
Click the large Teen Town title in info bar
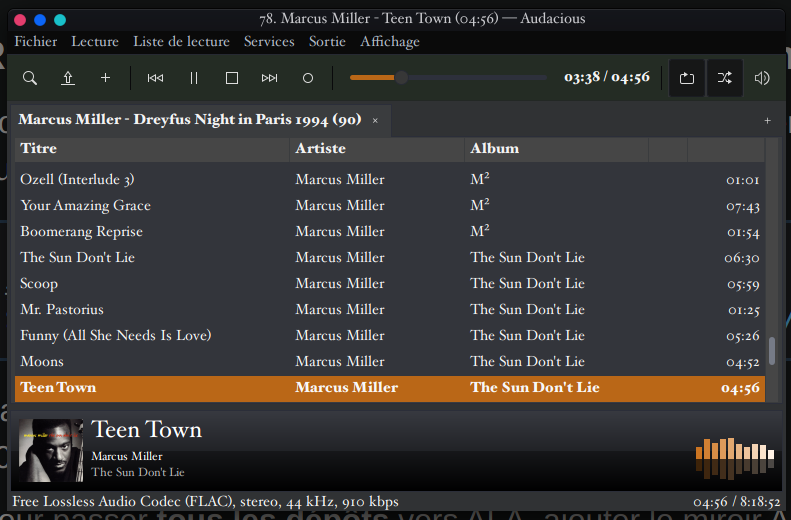(x=146, y=430)
